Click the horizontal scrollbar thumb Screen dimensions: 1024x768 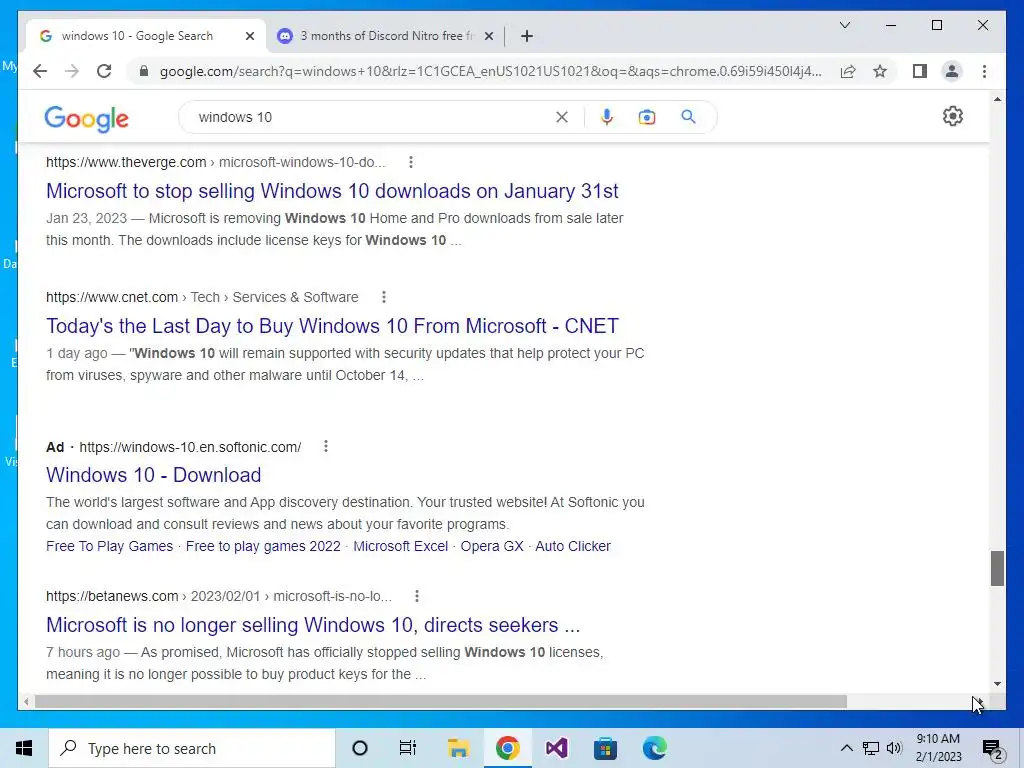[x=440, y=701]
